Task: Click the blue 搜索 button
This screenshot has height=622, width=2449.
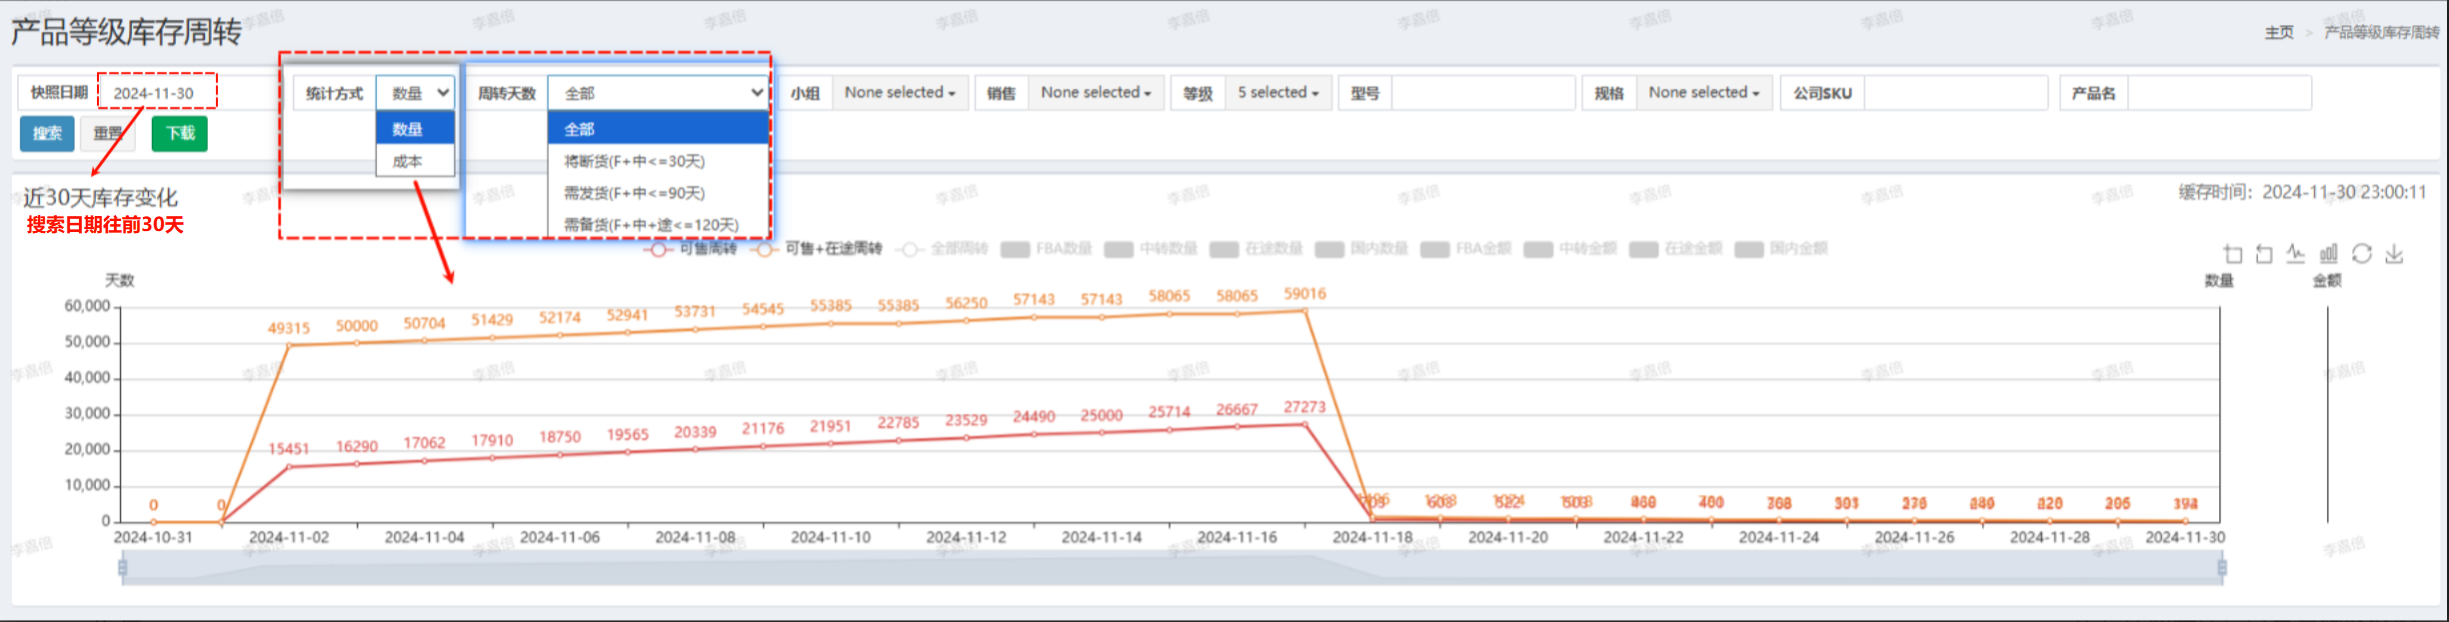Action: tap(47, 133)
